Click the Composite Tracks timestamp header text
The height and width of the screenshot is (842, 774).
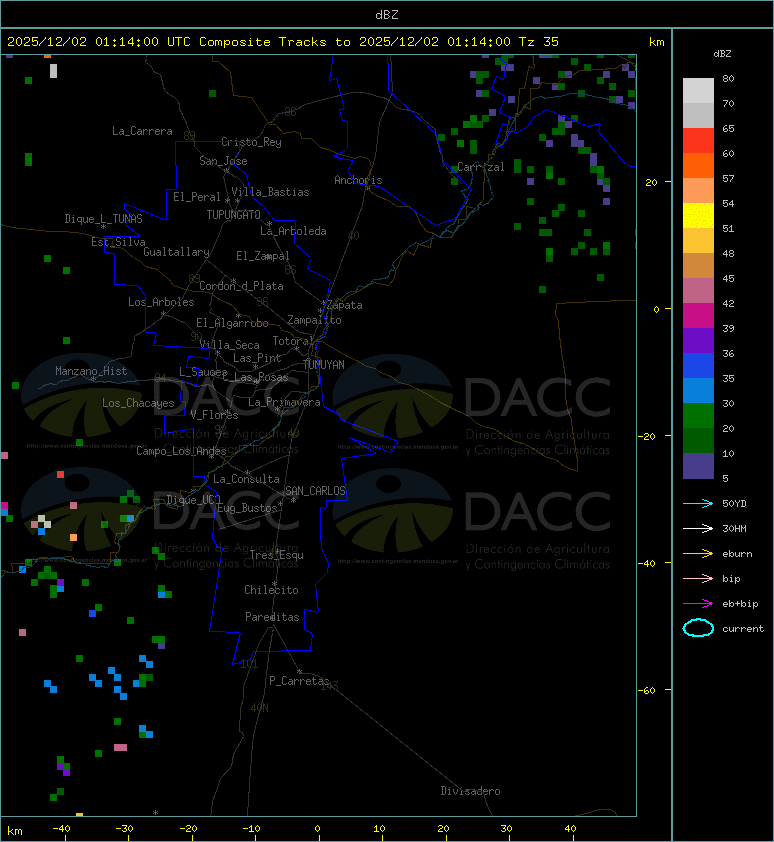(283, 42)
